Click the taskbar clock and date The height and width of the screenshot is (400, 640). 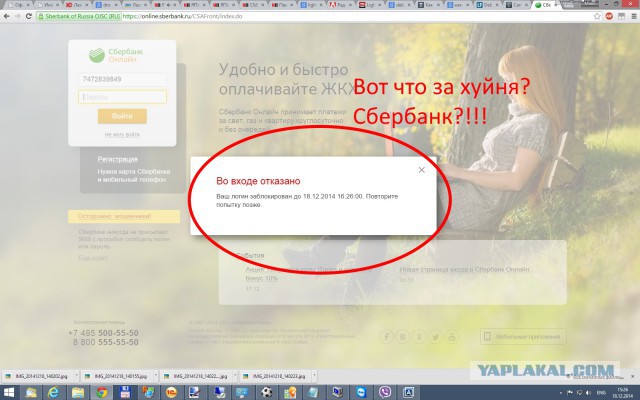pos(623,393)
